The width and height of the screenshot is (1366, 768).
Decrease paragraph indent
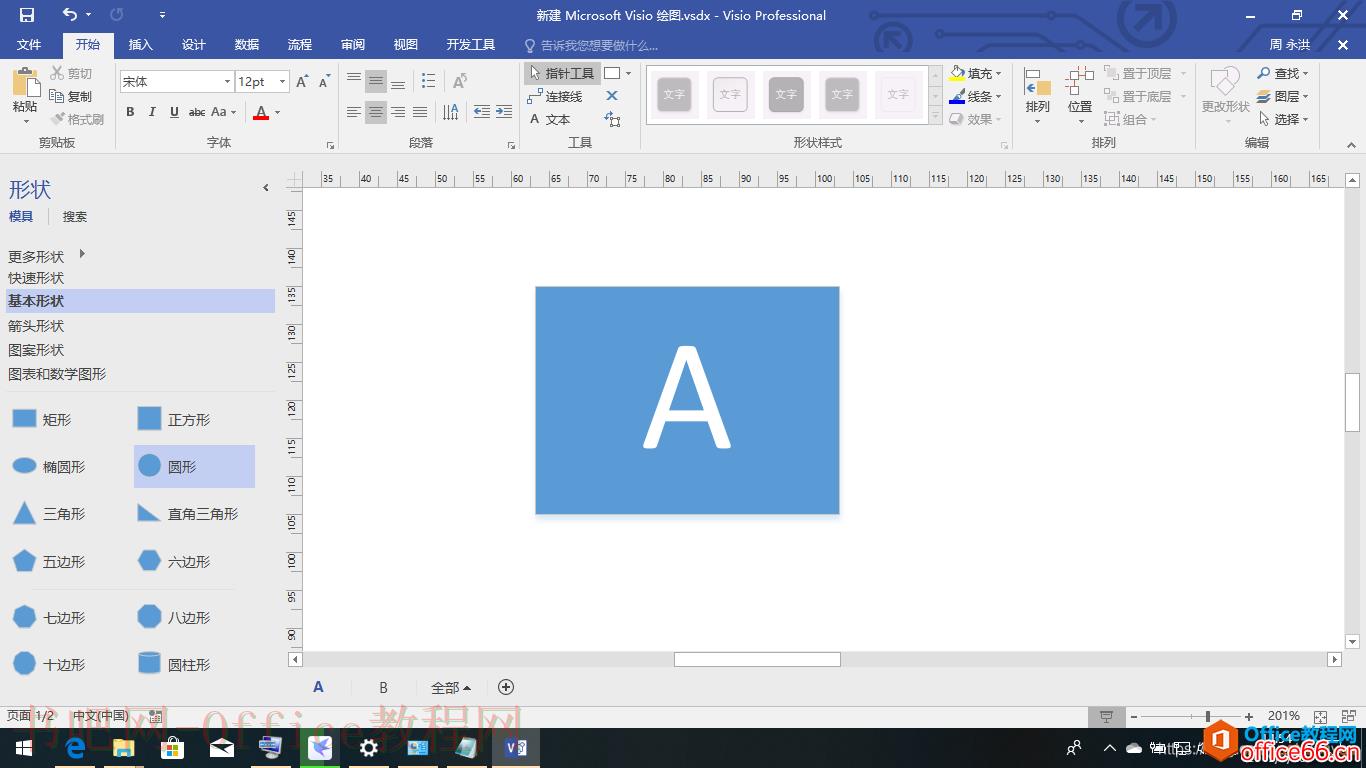[482, 112]
